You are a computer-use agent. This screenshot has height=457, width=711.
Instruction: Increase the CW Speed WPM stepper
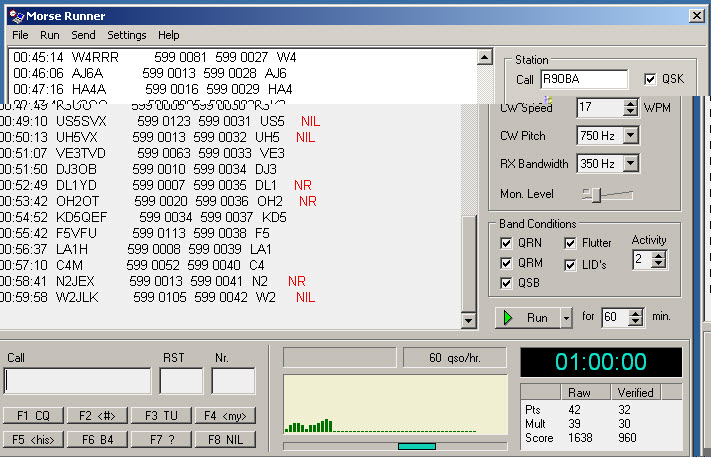tap(631, 103)
